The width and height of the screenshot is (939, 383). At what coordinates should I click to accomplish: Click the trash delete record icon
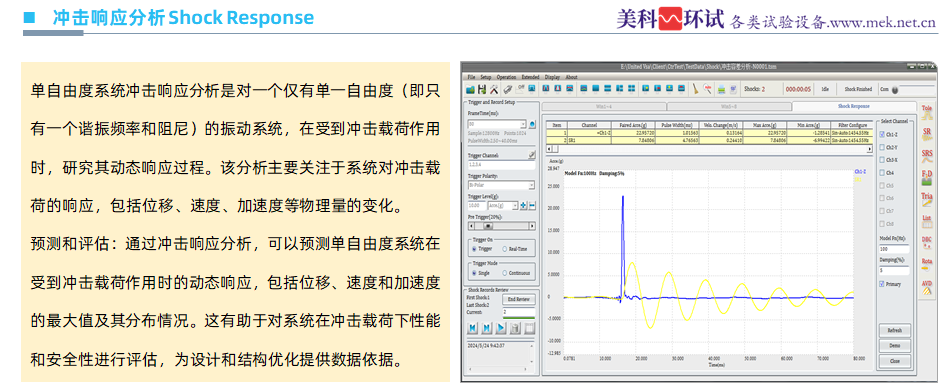coord(515,329)
